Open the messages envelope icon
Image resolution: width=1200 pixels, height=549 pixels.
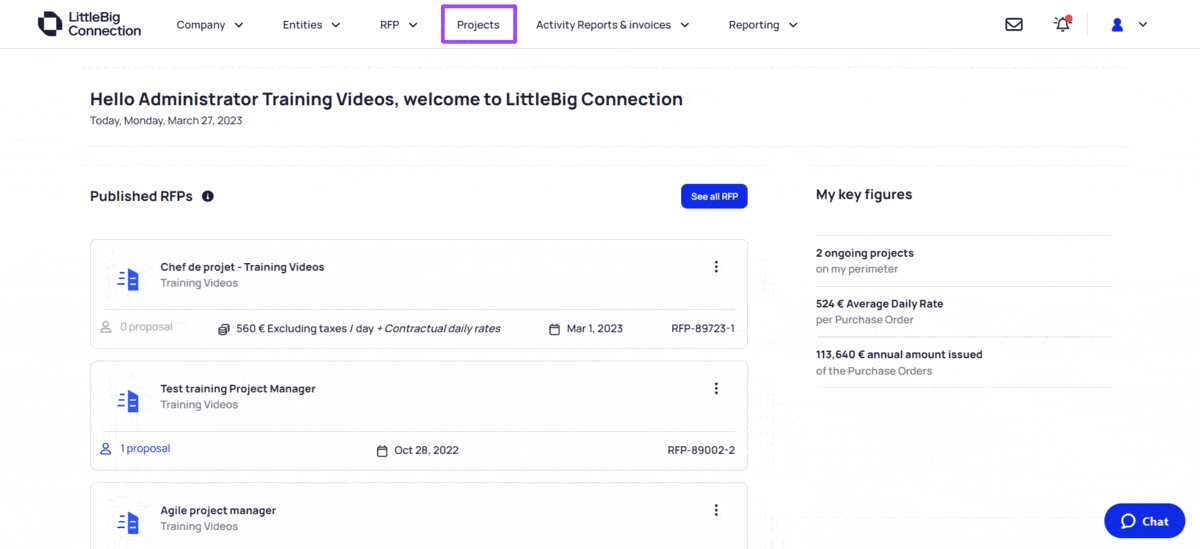[x=1014, y=25]
